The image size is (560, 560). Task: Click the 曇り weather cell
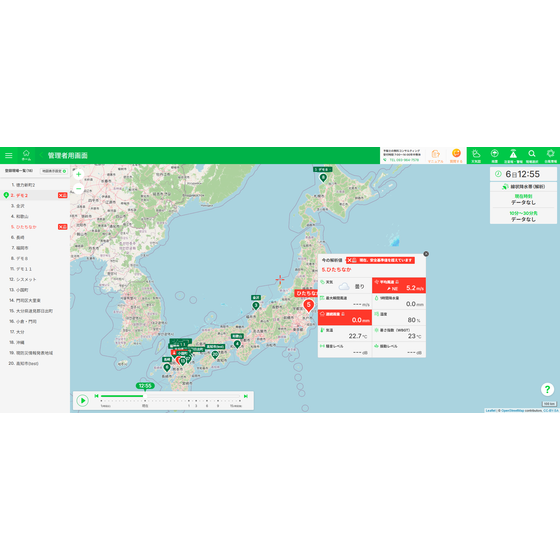click(345, 285)
